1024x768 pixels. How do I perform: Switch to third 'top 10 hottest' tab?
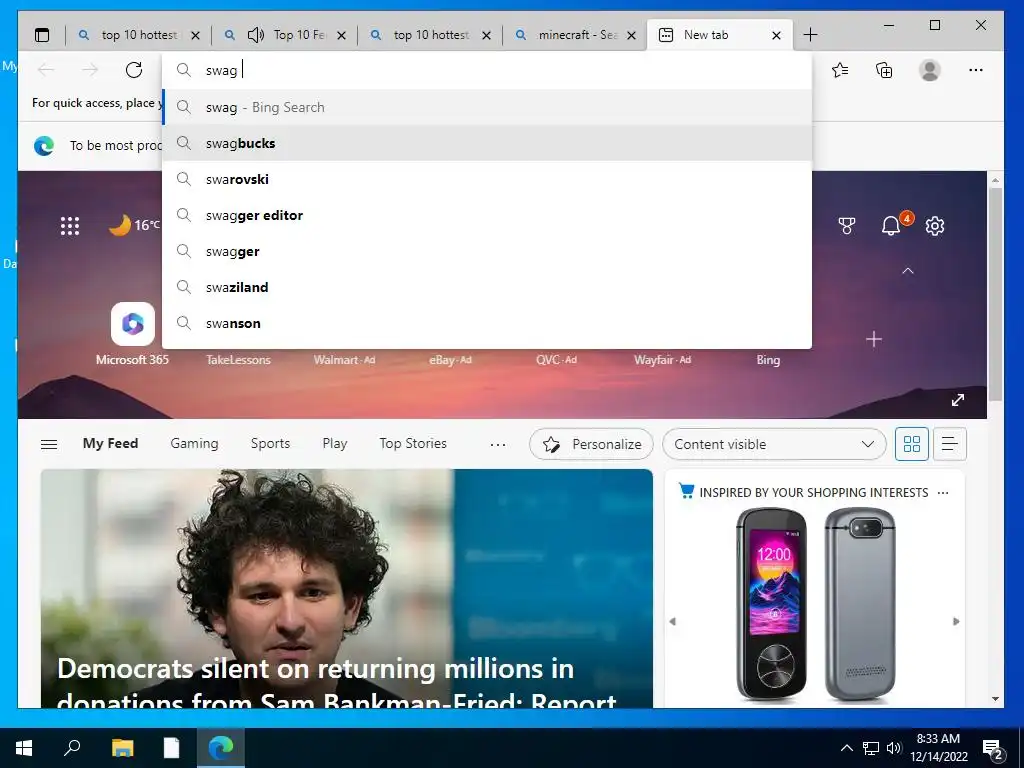pyautogui.click(x=430, y=35)
